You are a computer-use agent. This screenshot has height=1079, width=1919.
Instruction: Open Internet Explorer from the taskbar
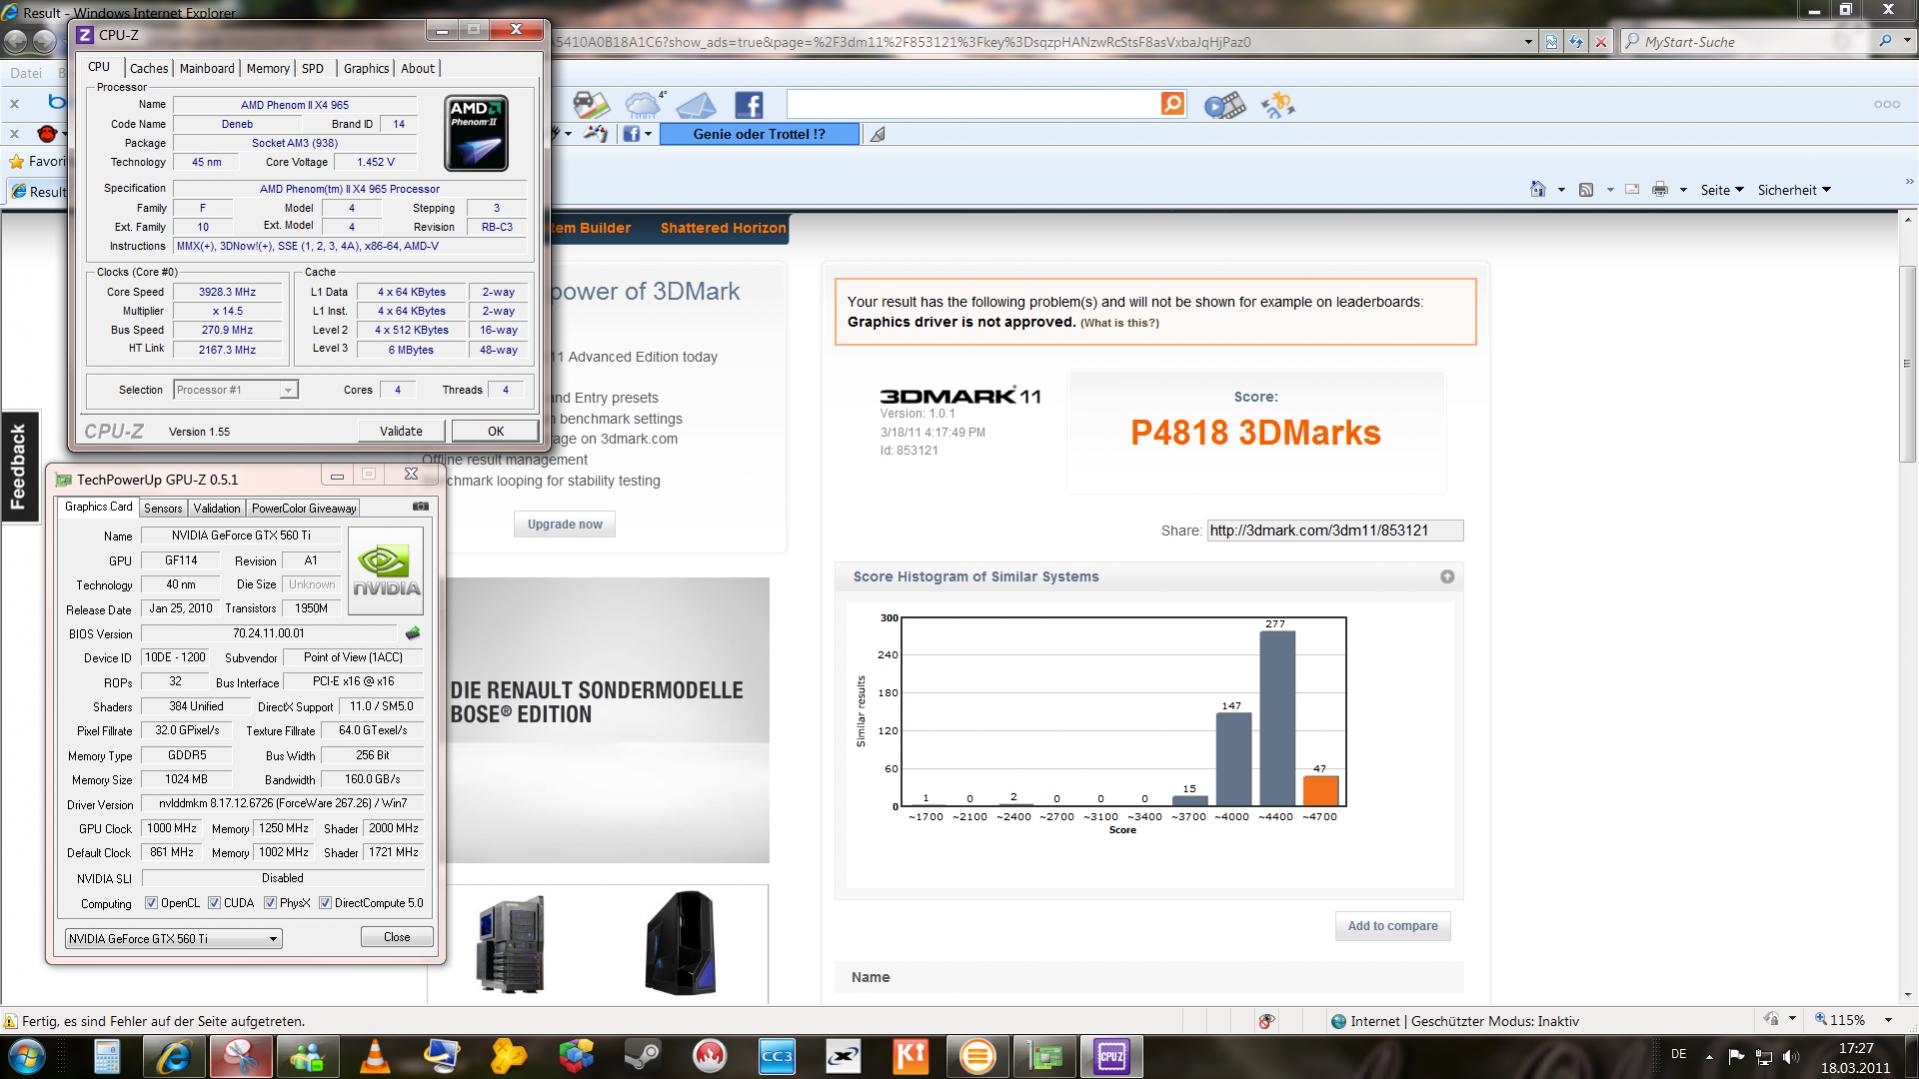[174, 1056]
